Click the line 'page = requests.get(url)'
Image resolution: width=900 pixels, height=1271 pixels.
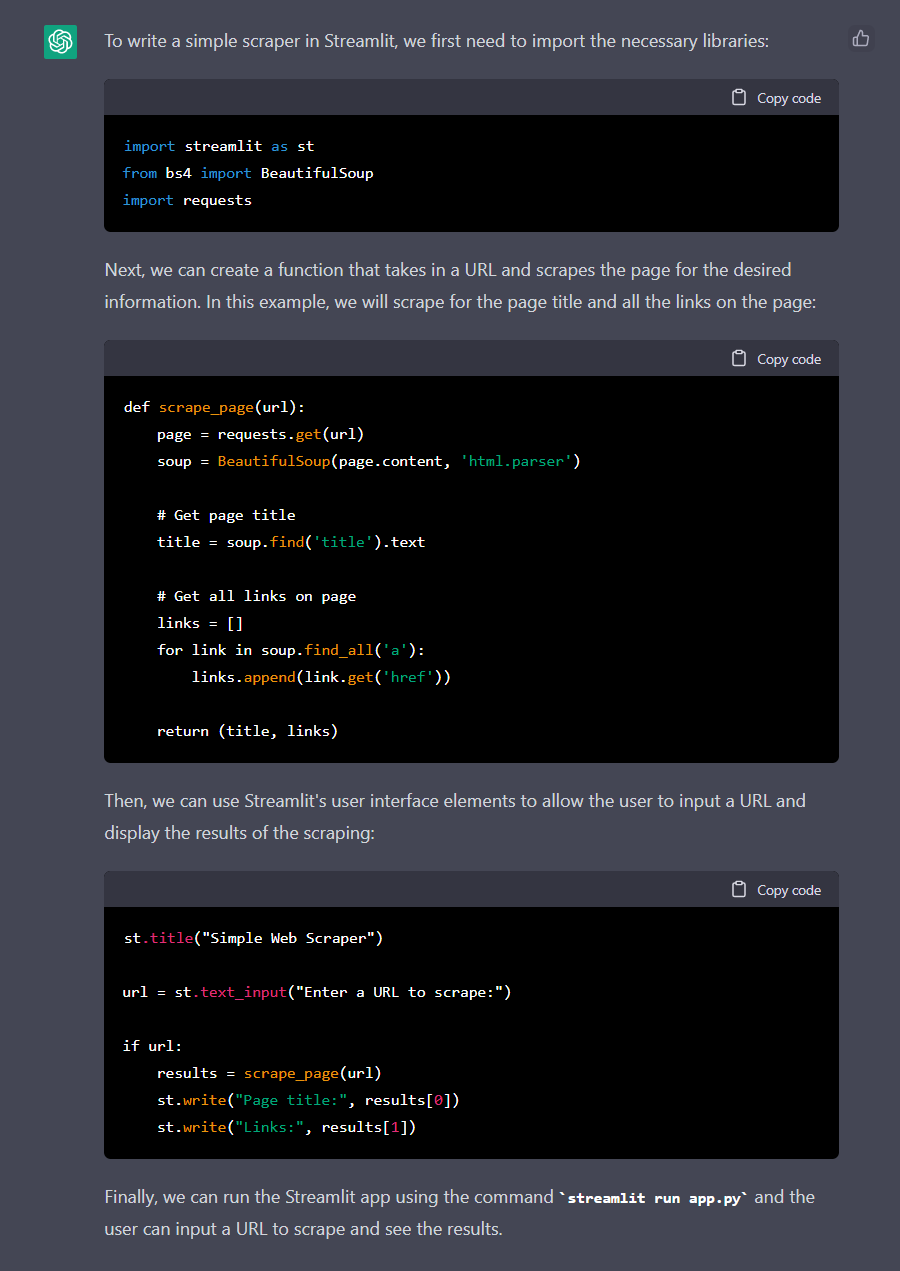[x=261, y=434]
